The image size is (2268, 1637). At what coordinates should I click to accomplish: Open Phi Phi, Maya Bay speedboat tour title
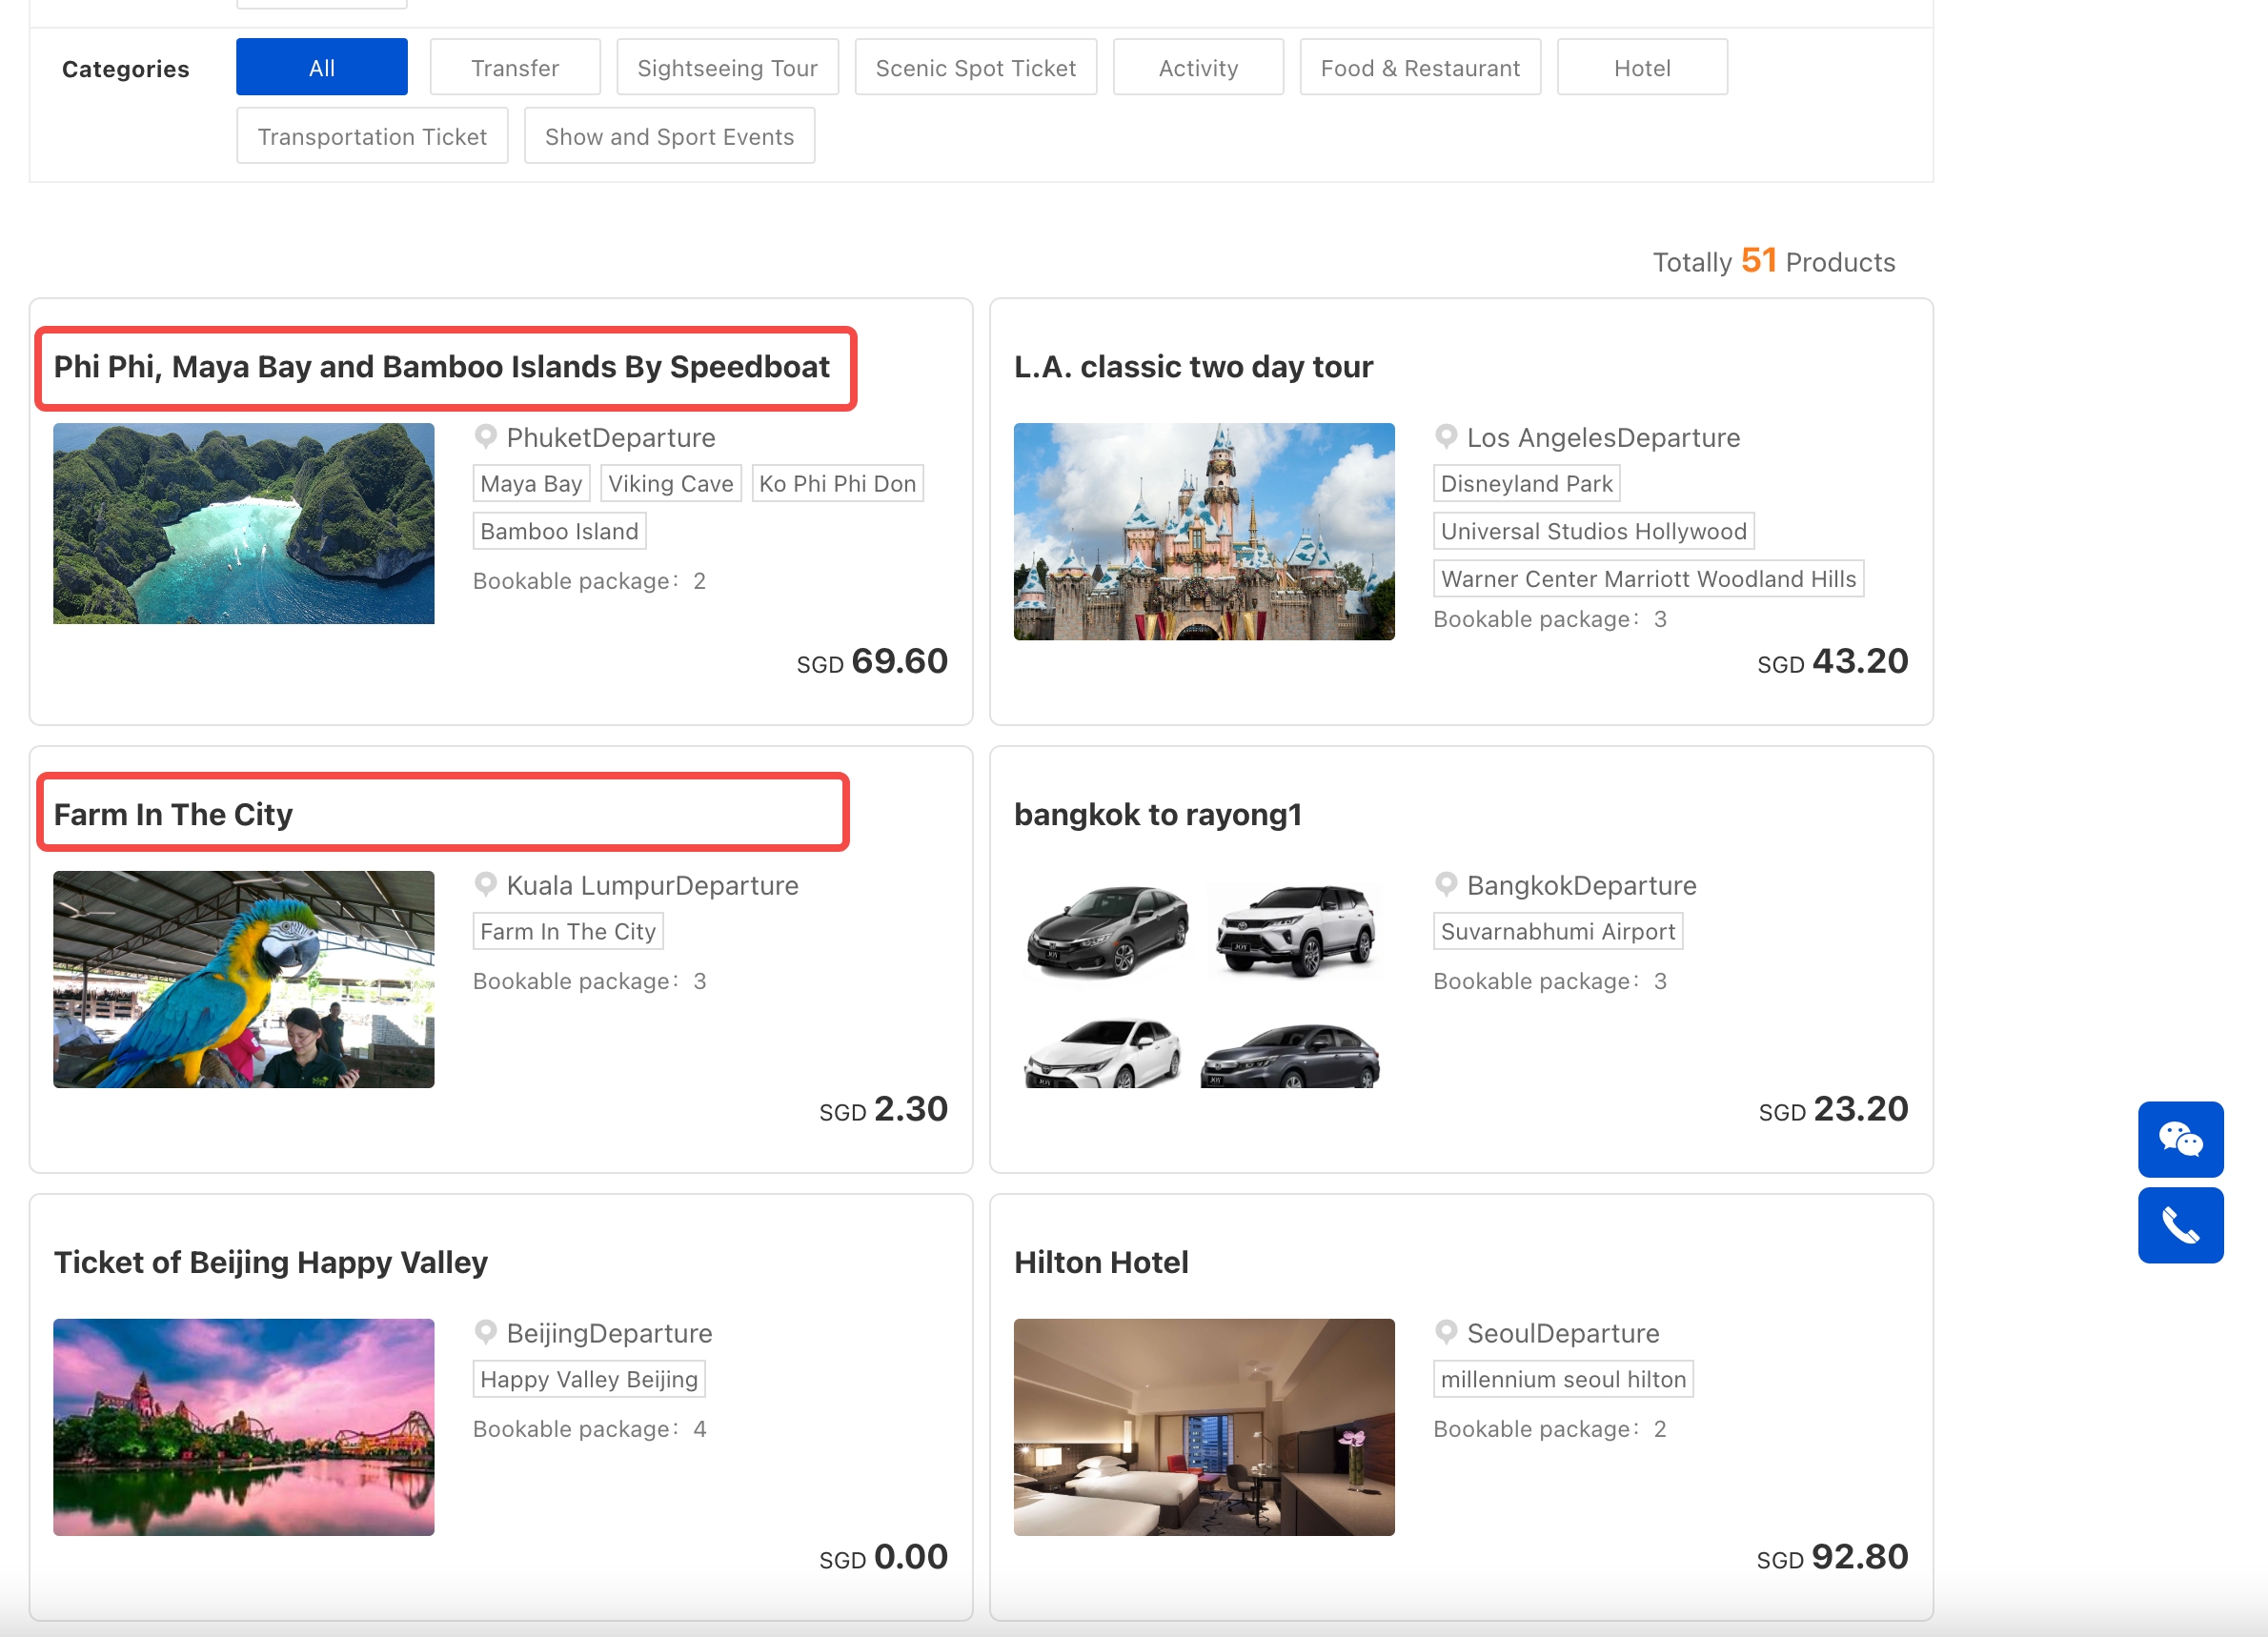point(441,367)
